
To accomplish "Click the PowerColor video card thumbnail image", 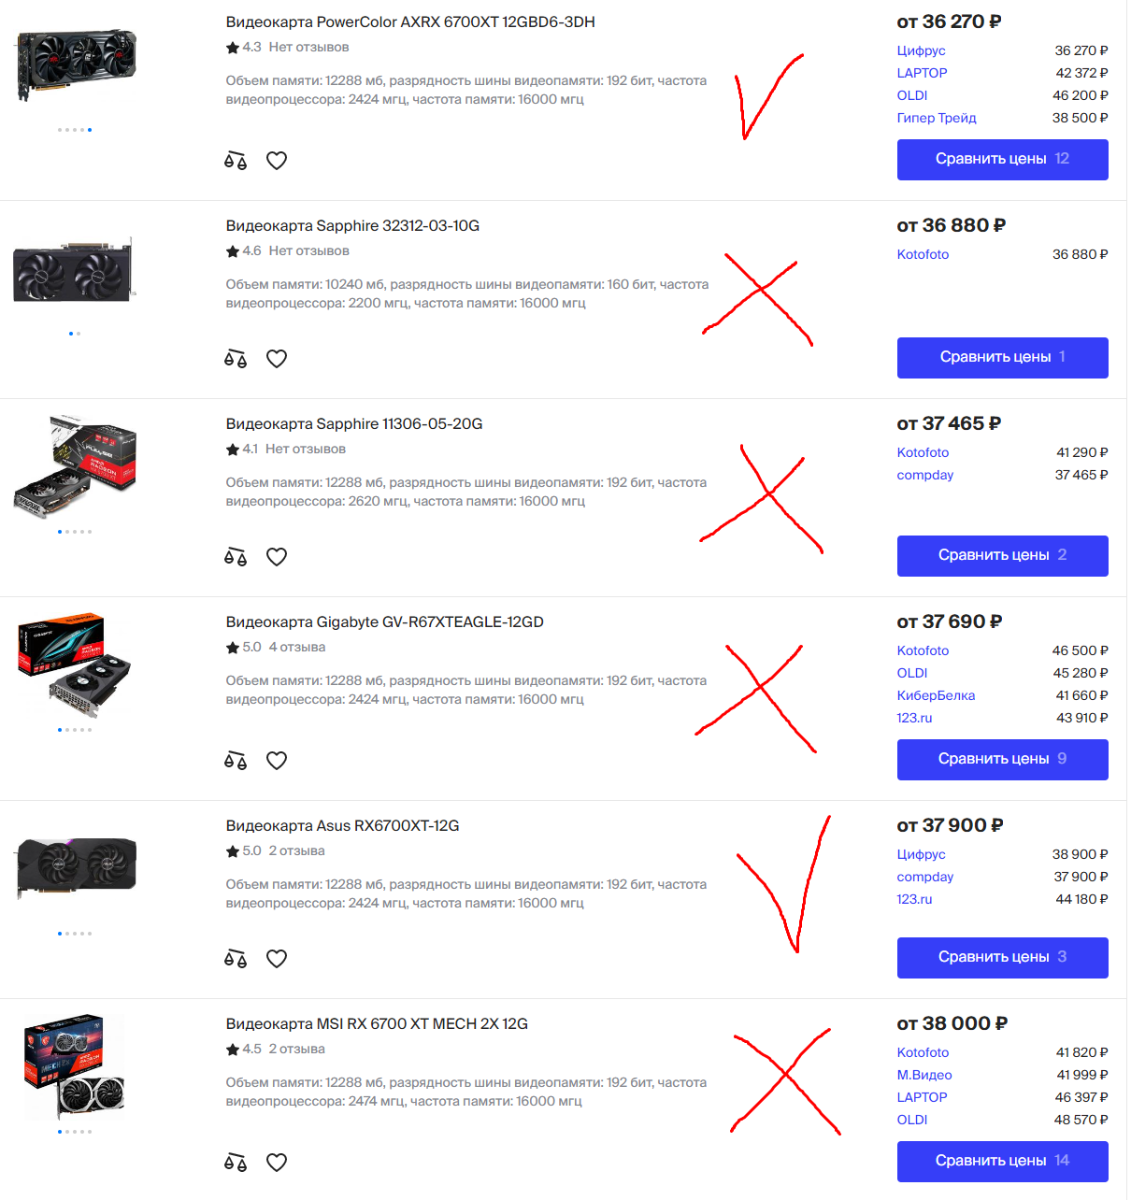I will 76,63.
